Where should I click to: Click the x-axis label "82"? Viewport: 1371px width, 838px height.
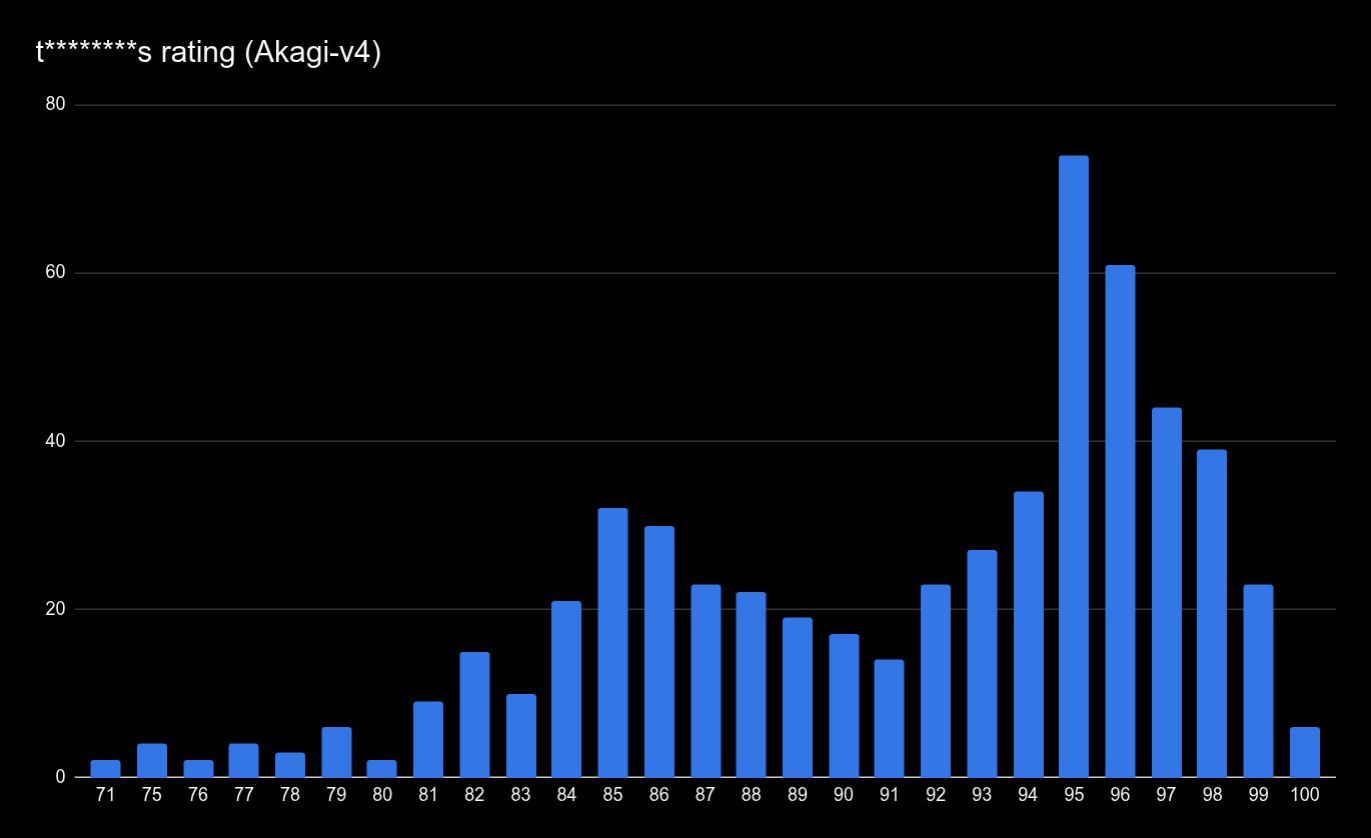pyautogui.click(x=474, y=796)
